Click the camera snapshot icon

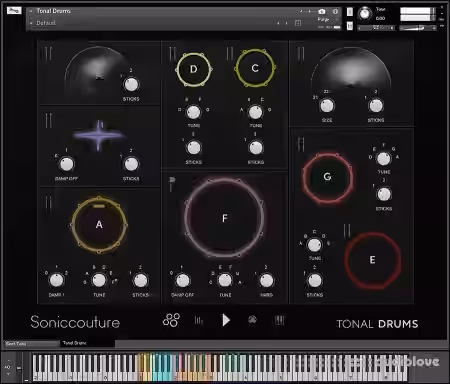(322, 11)
